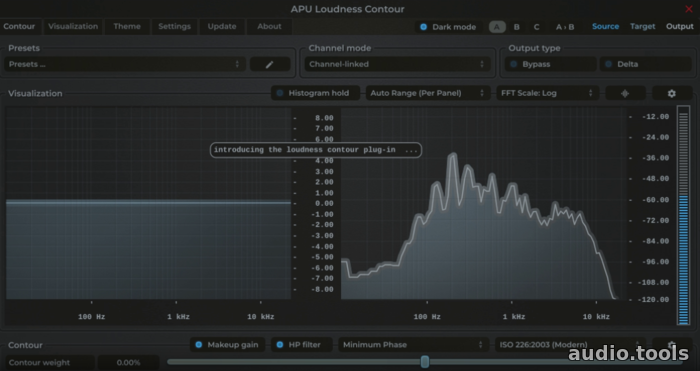Select state slot C
This screenshot has height=371, width=700.
pyautogui.click(x=537, y=27)
